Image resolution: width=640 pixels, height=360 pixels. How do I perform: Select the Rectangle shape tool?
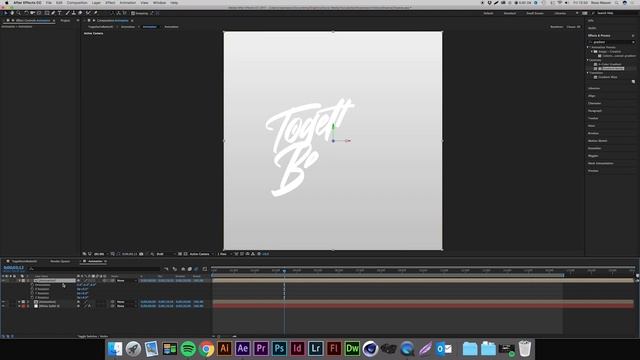(x=46, y=13)
